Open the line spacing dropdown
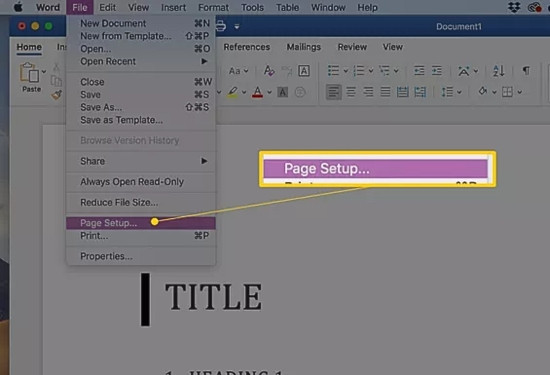550x375 pixels. point(451,92)
